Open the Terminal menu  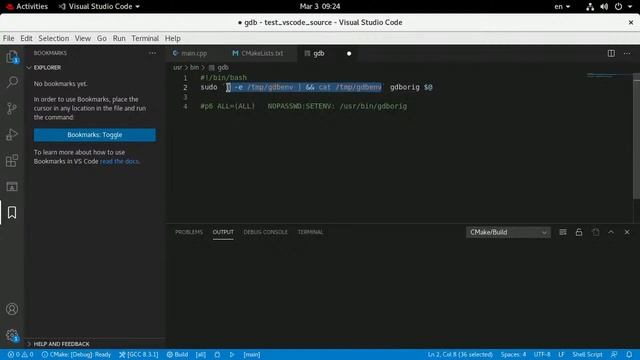click(x=145, y=38)
